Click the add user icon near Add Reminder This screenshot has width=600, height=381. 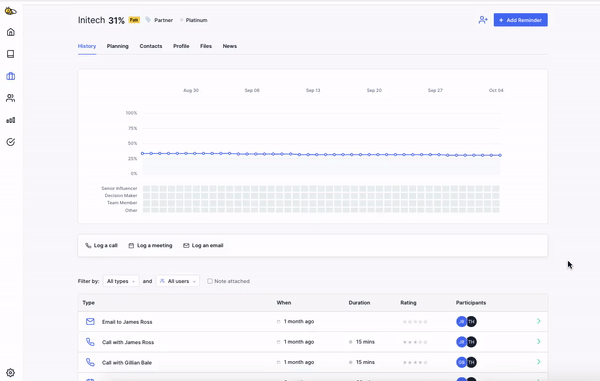[483, 20]
